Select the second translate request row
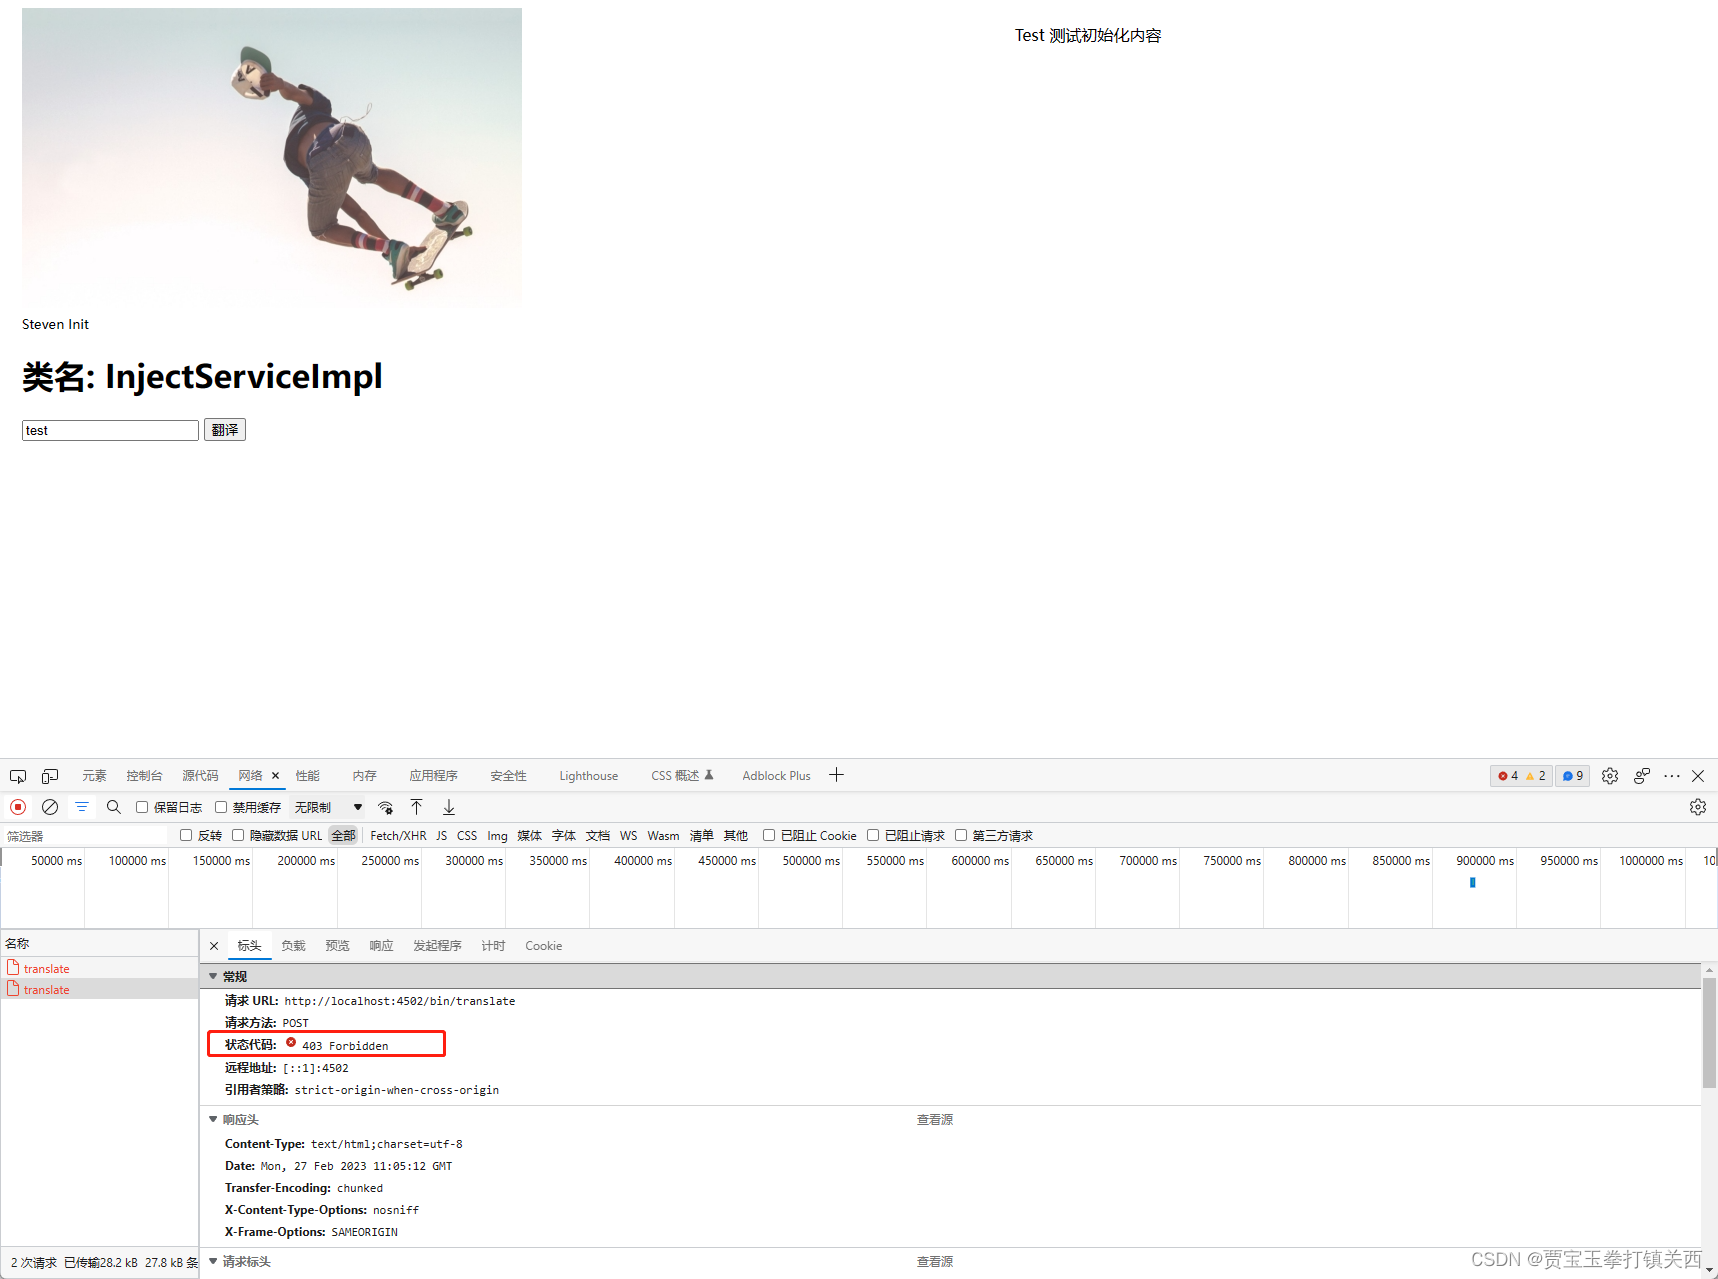Viewport: 1718px width, 1279px height. tap(99, 989)
